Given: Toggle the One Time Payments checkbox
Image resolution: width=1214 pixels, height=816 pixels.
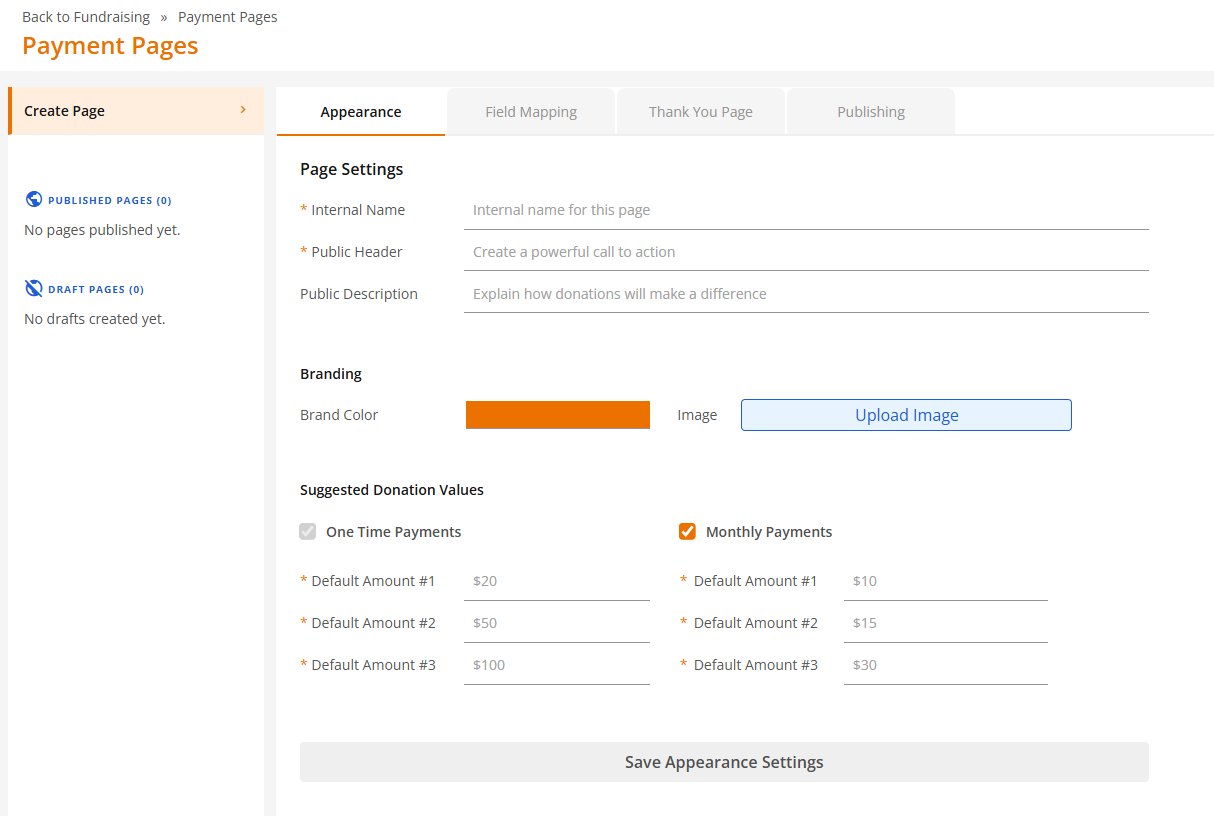Looking at the screenshot, I should 307,531.
